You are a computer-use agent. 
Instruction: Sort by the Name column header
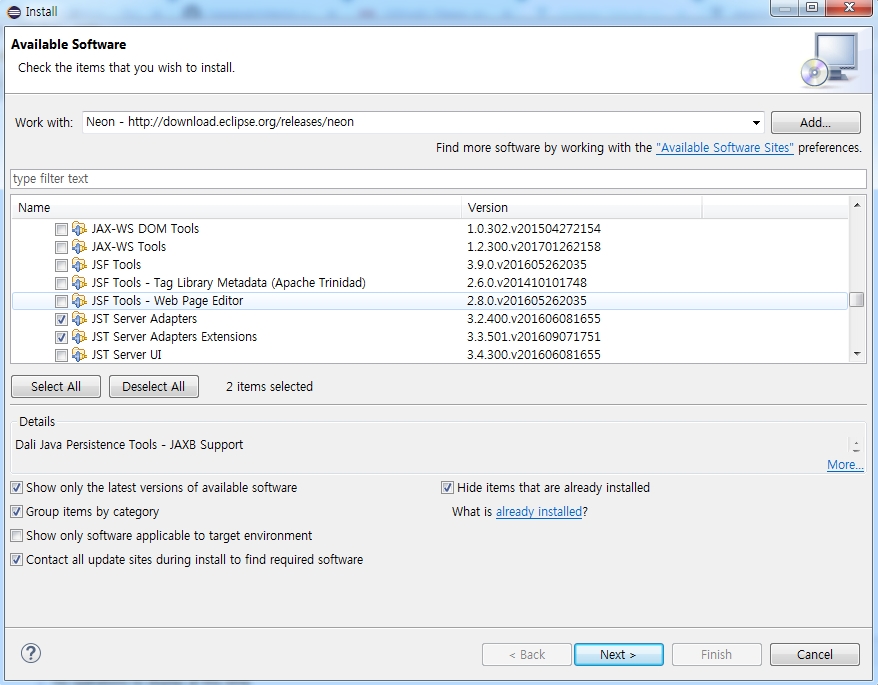coord(236,207)
